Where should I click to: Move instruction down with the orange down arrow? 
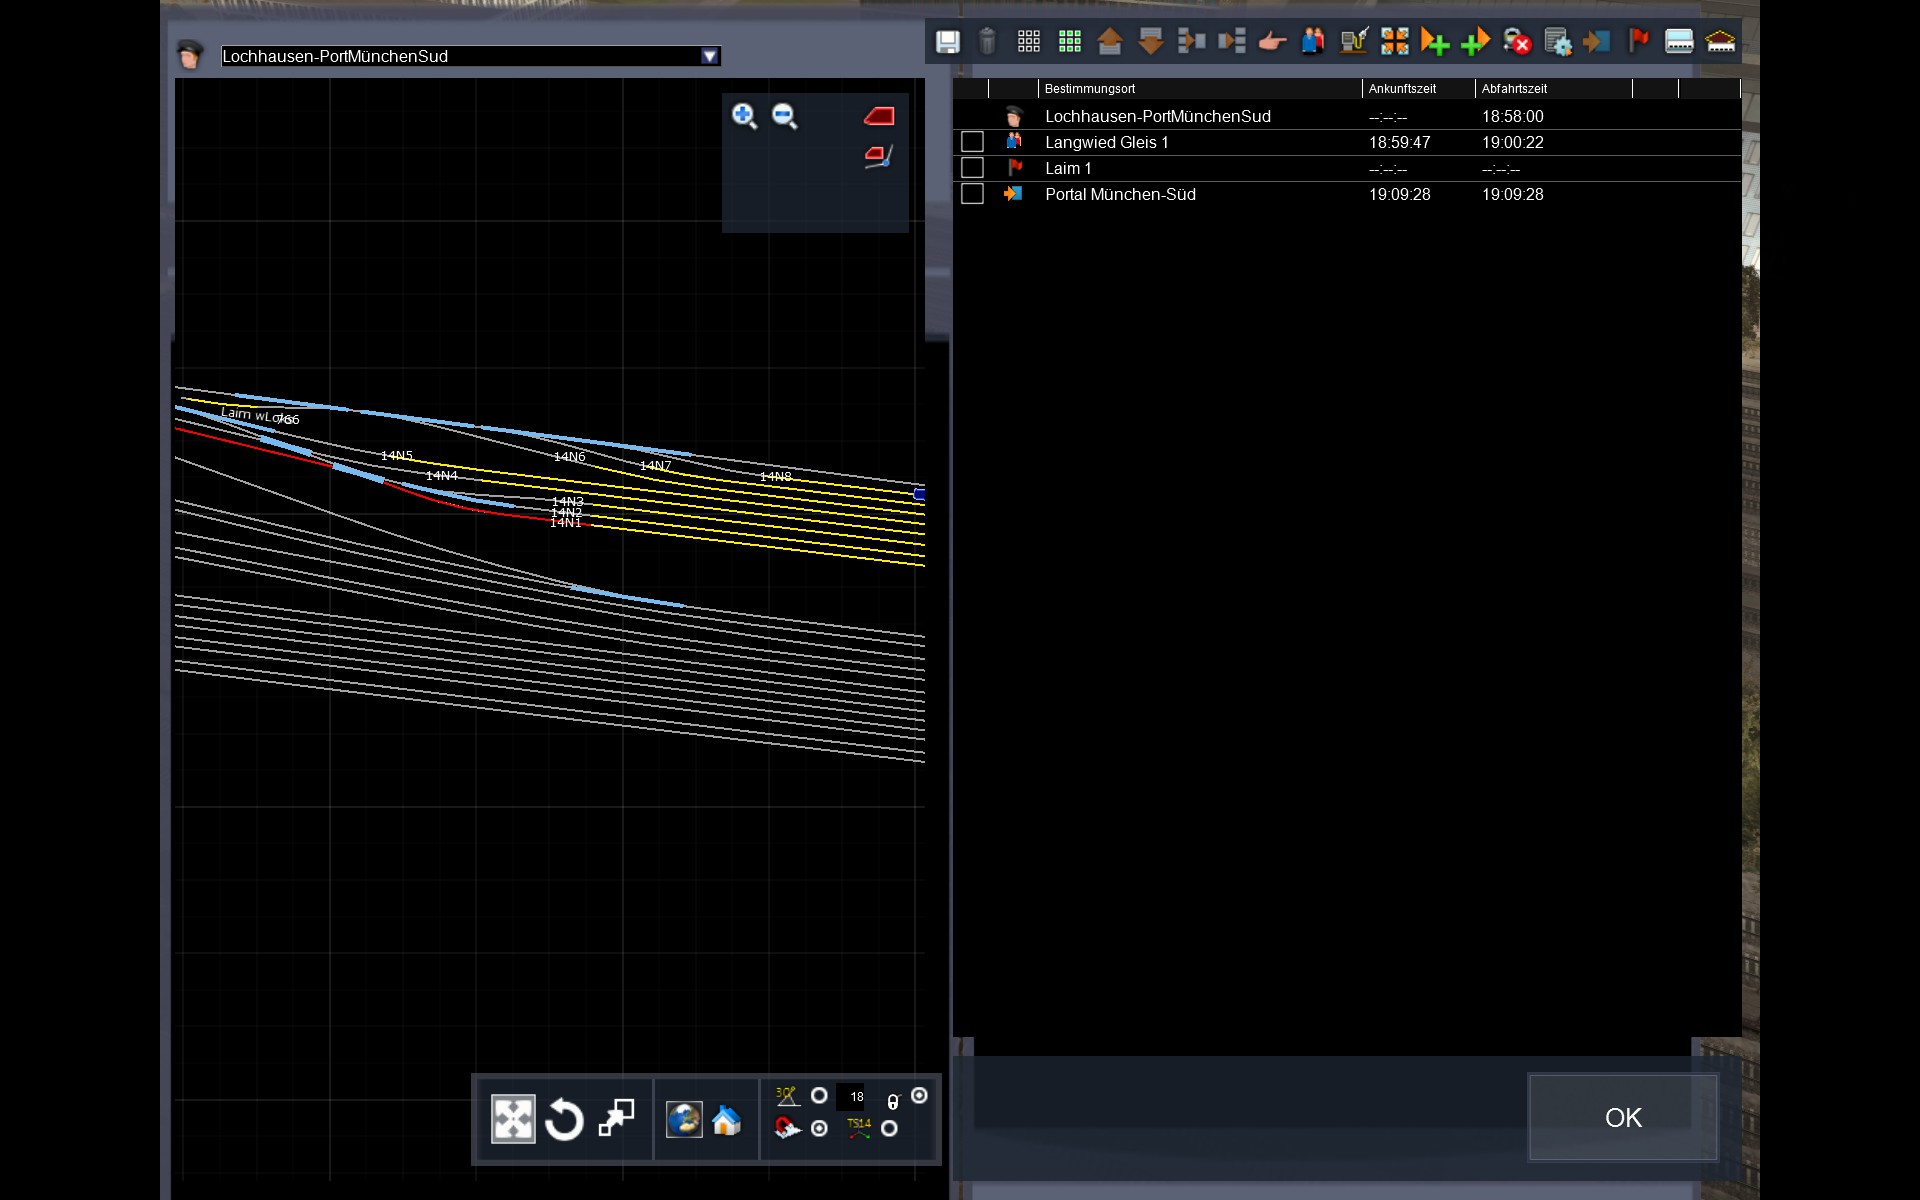[1151, 41]
